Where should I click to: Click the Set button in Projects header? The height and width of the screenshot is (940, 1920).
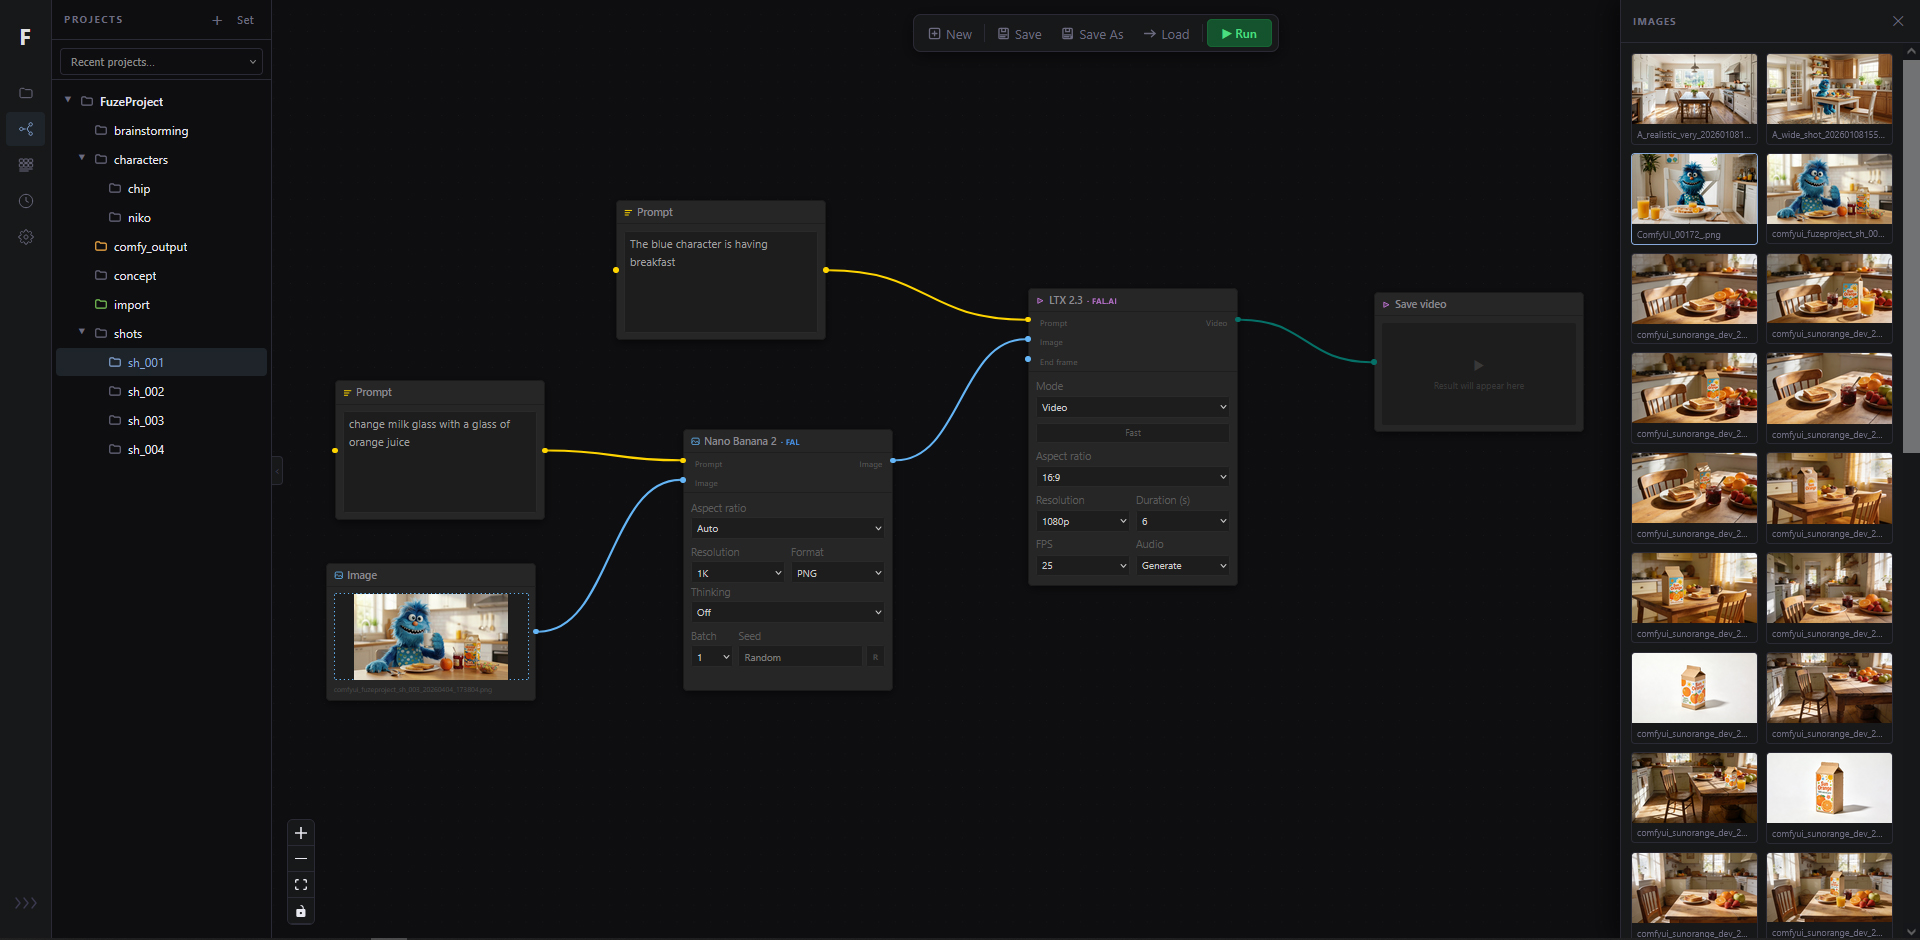point(245,20)
